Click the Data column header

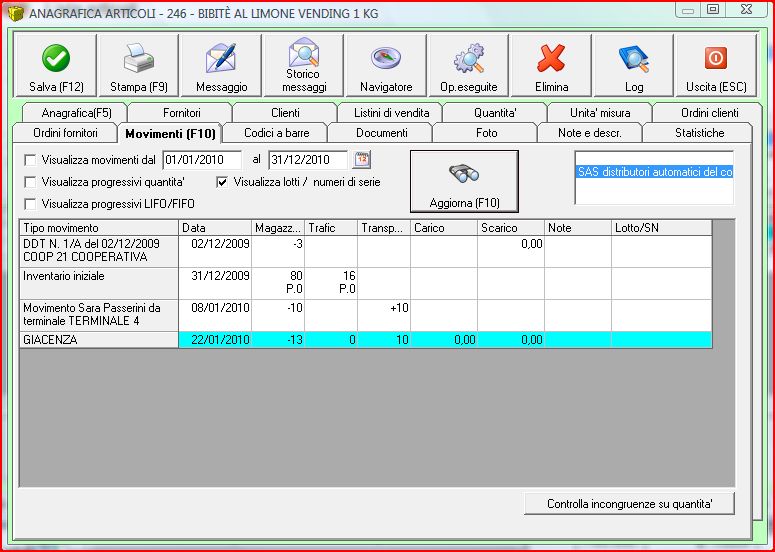point(215,228)
